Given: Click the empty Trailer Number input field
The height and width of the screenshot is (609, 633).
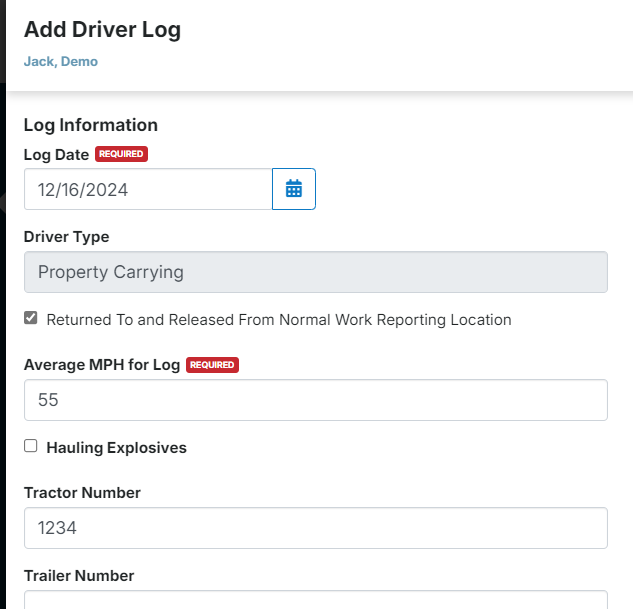Looking at the screenshot, I should pos(316,600).
